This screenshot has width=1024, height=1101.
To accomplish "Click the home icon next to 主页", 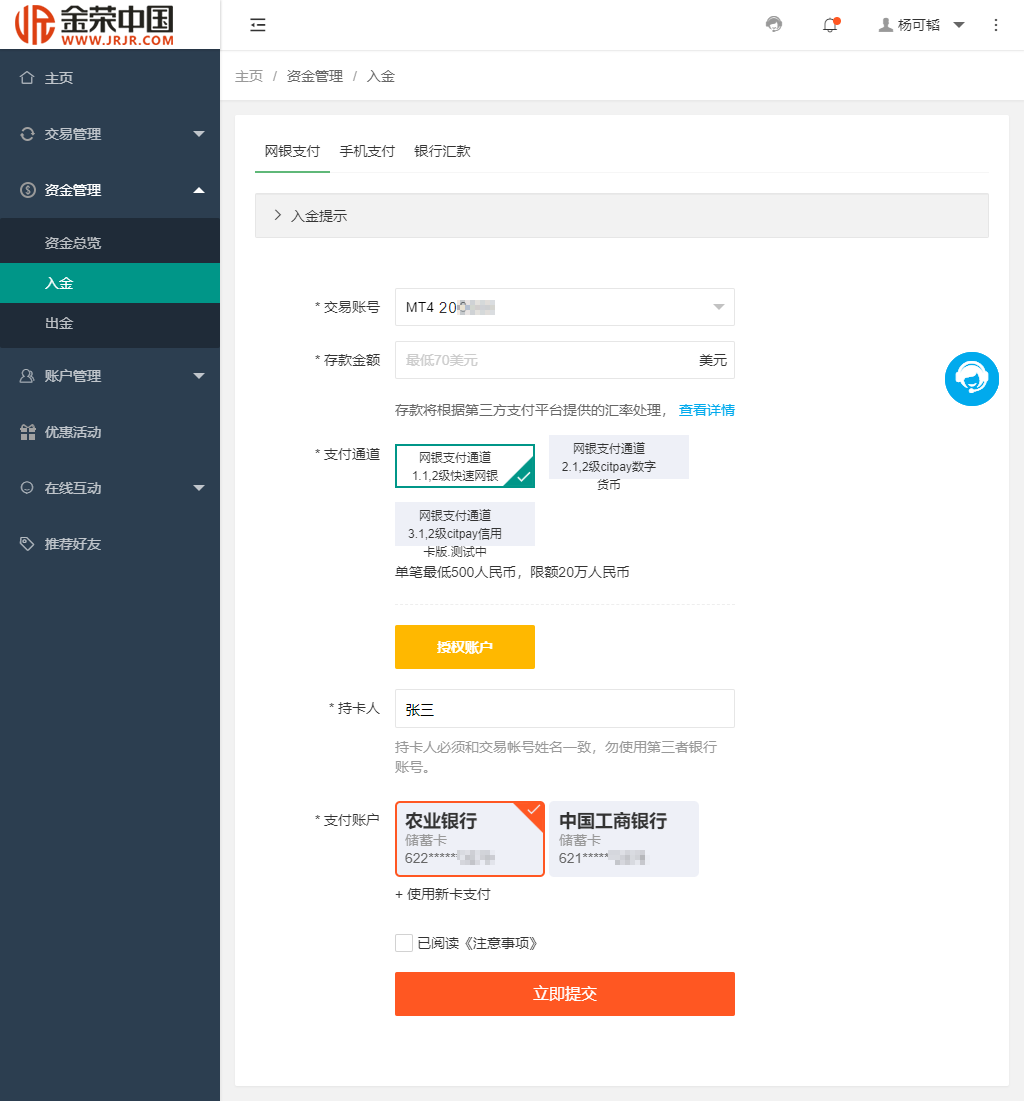I will [x=27, y=77].
